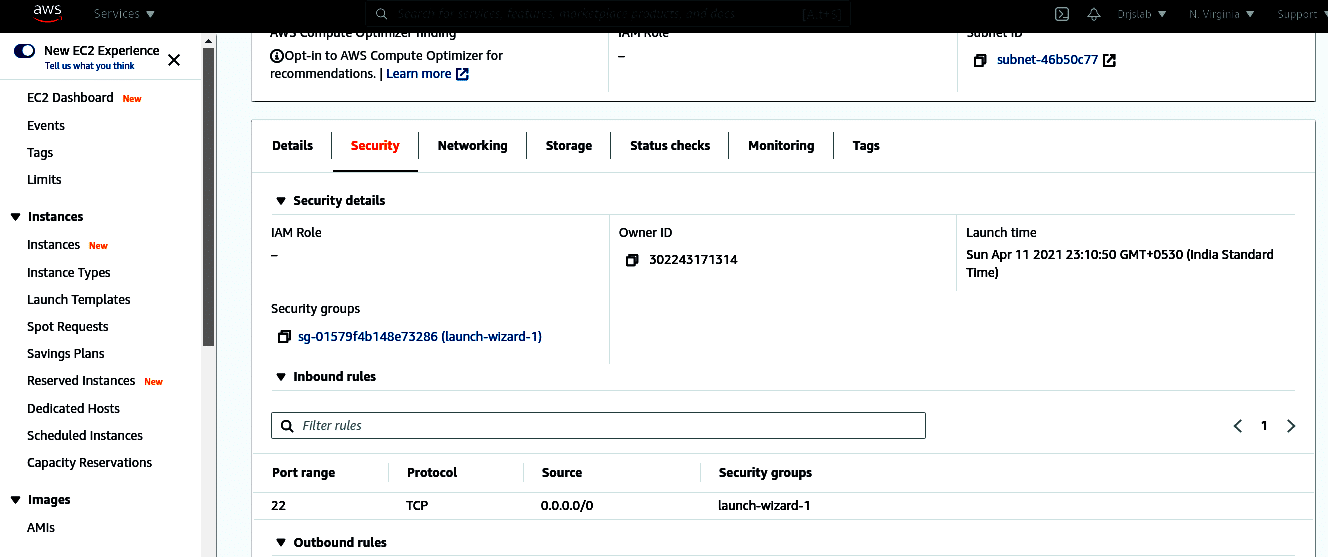Toggle the New EC2 Experience switch

[25, 51]
